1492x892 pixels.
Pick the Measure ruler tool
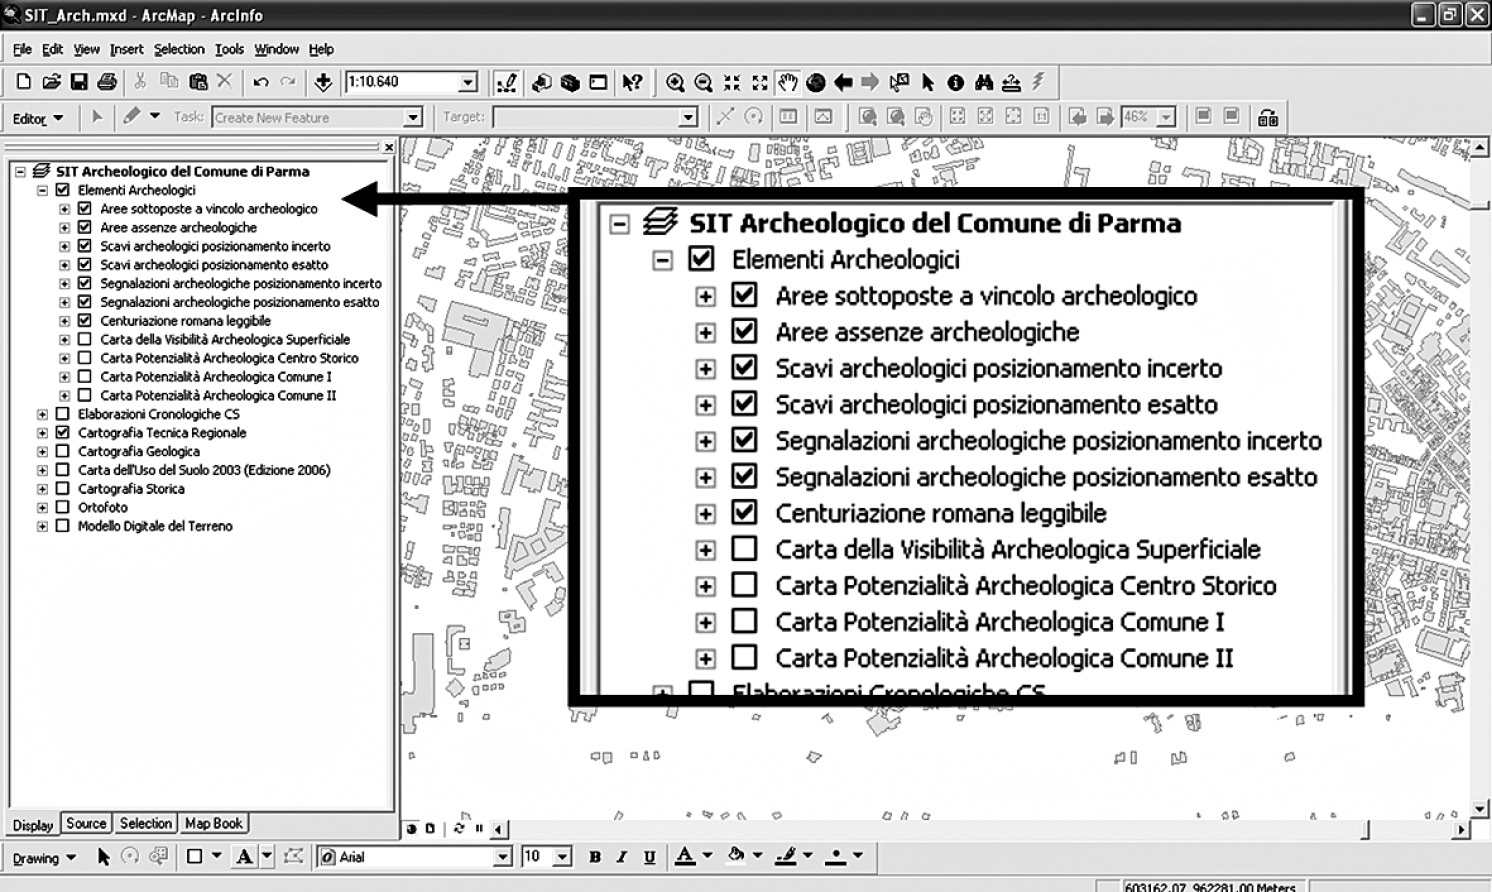pos(1011,82)
